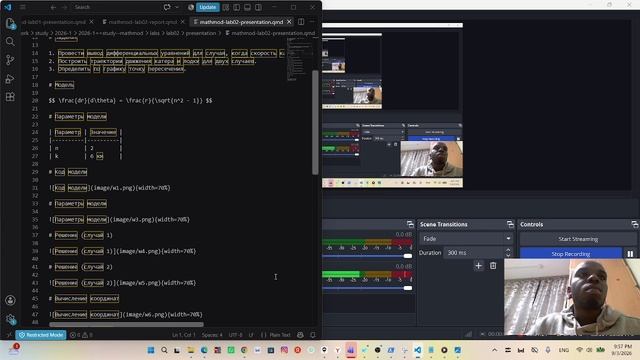Undock the OBS Controls panel

(x=635, y=224)
